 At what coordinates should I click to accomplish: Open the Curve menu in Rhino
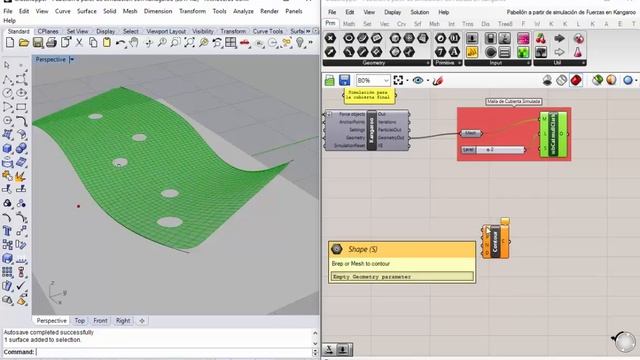[x=62, y=11]
